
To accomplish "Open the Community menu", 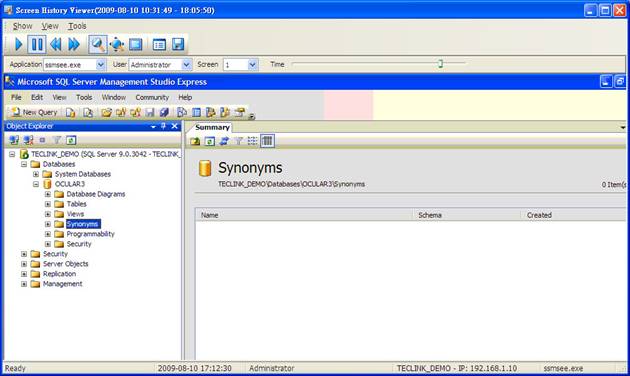I will pos(152,97).
